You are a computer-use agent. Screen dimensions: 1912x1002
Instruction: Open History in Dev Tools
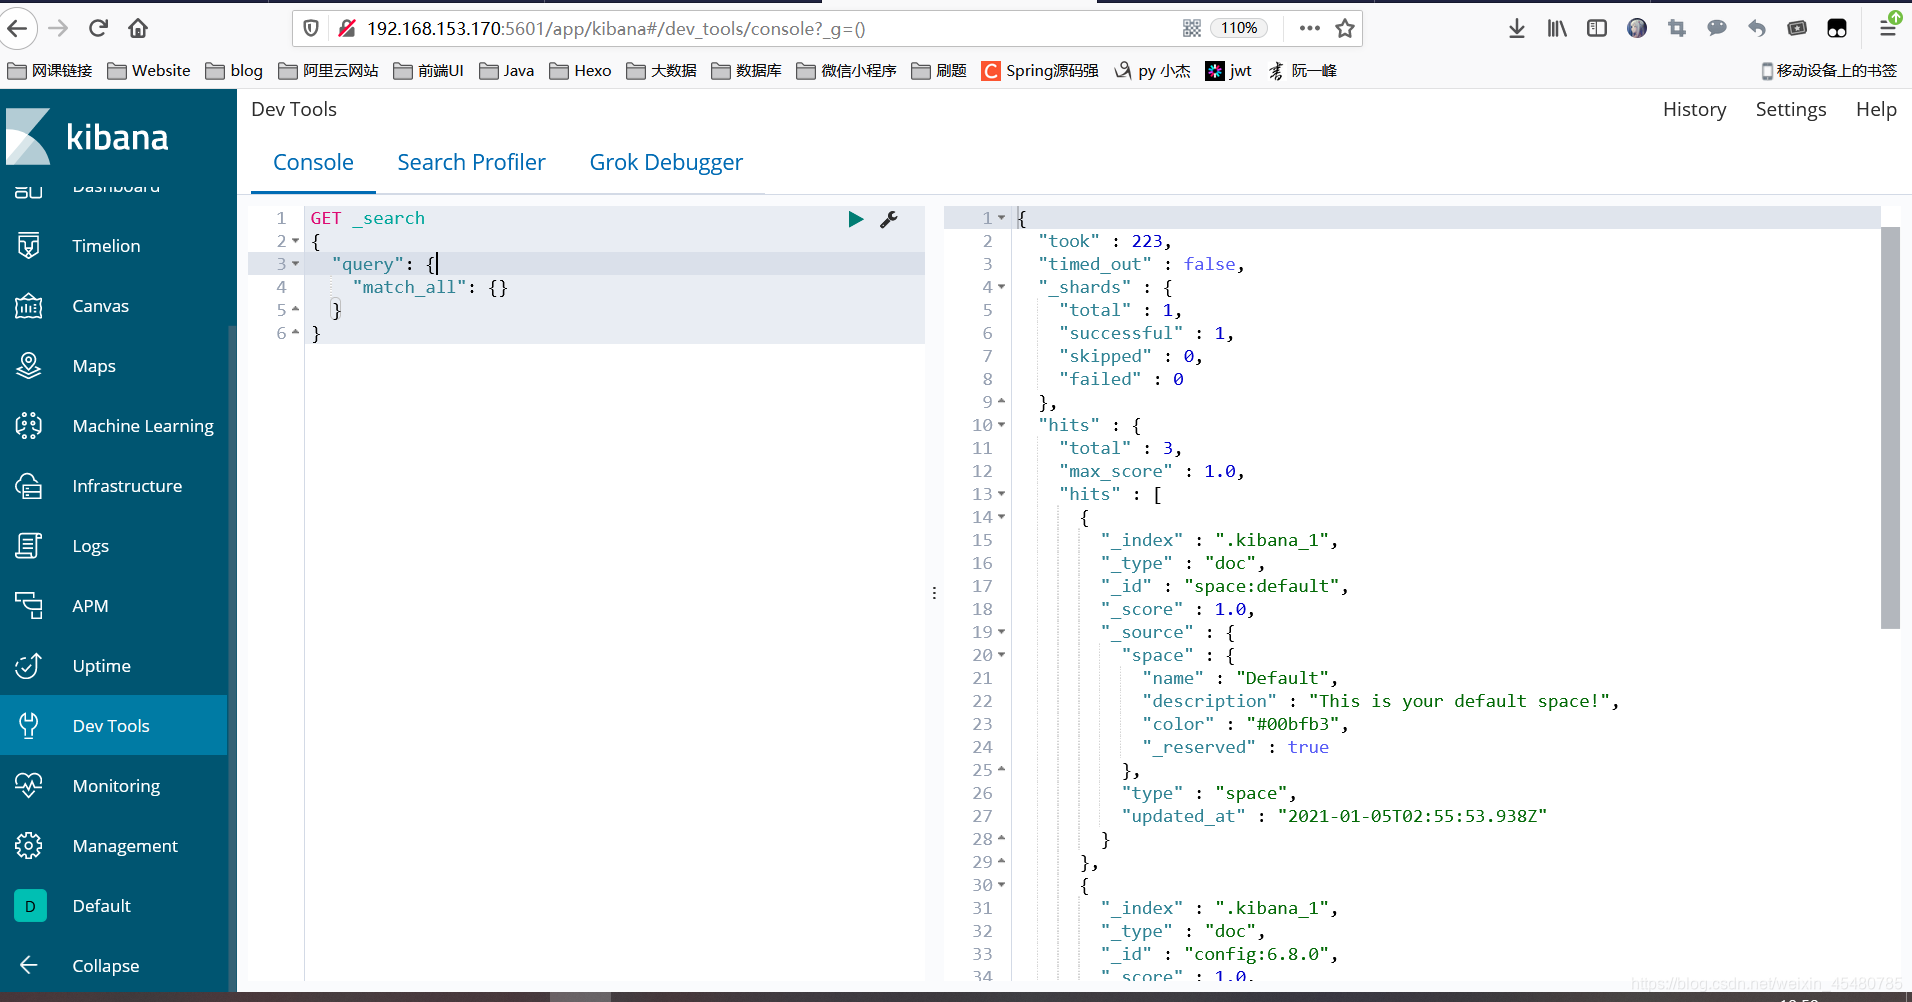pyautogui.click(x=1694, y=109)
